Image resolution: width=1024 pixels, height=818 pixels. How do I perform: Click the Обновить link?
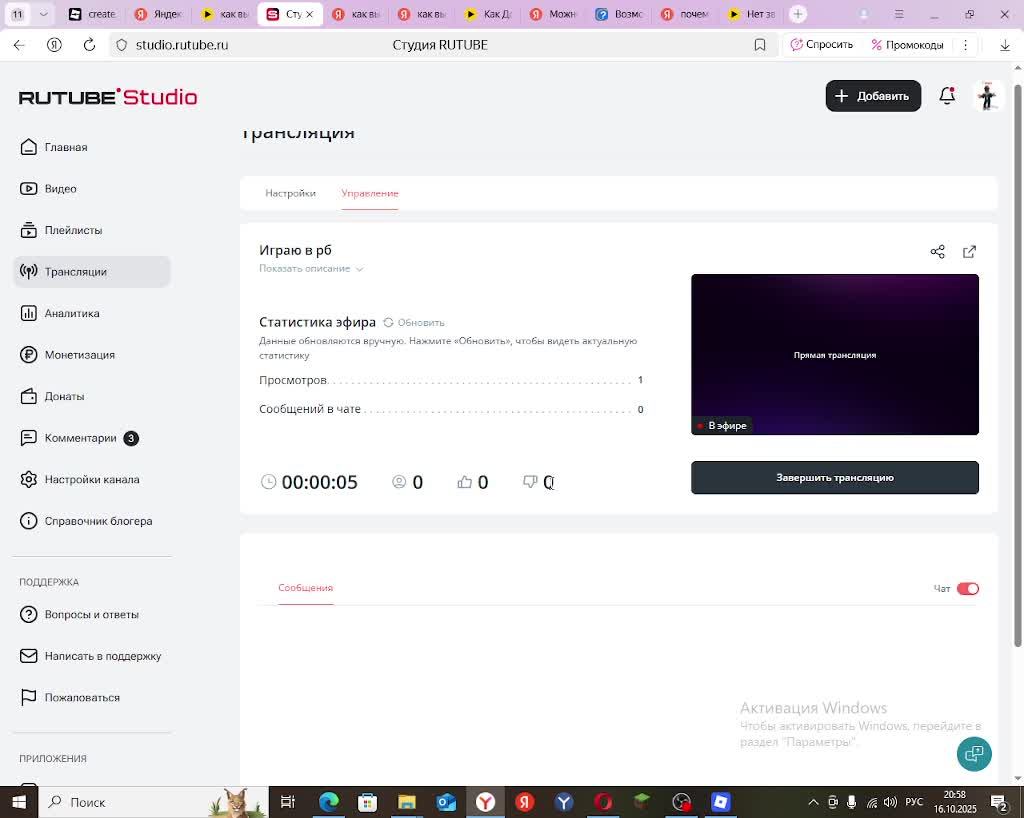tap(421, 322)
